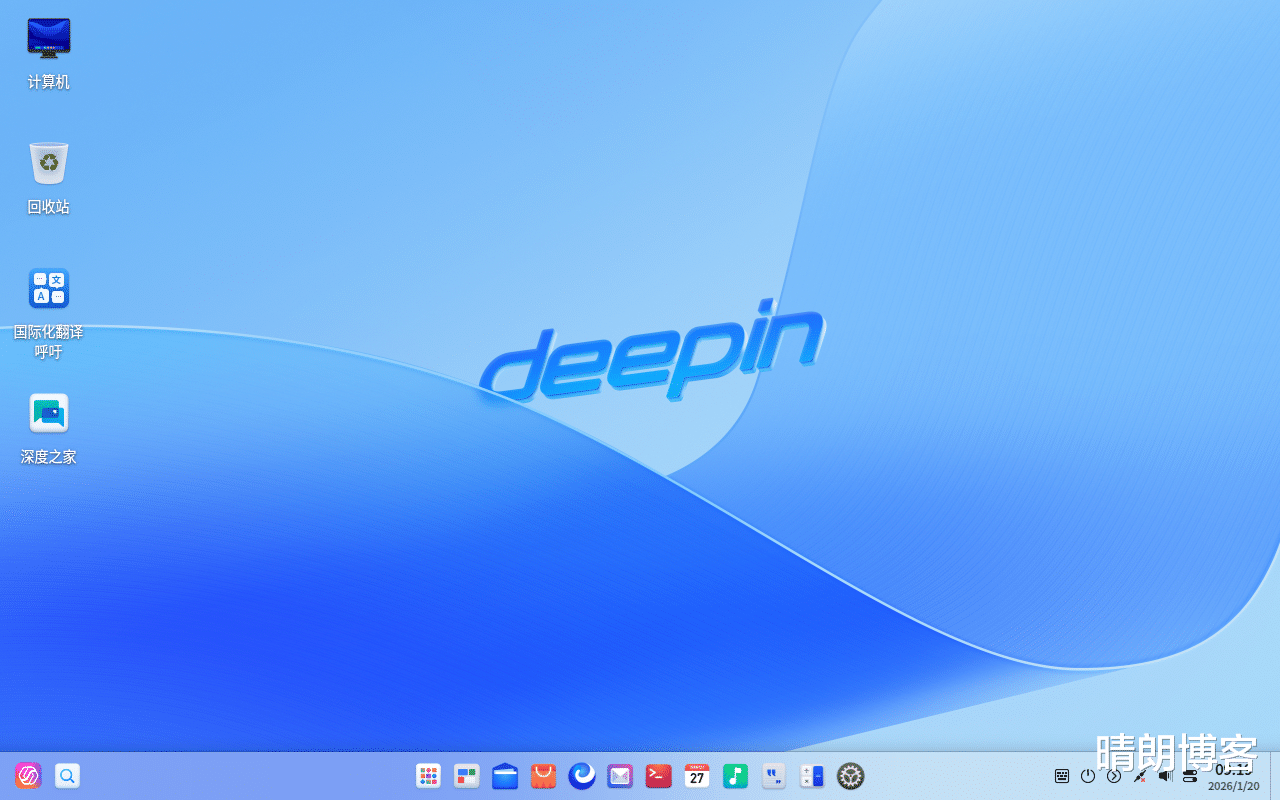Open the blue file manager in the dock
The height and width of the screenshot is (800, 1280).
click(x=505, y=775)
